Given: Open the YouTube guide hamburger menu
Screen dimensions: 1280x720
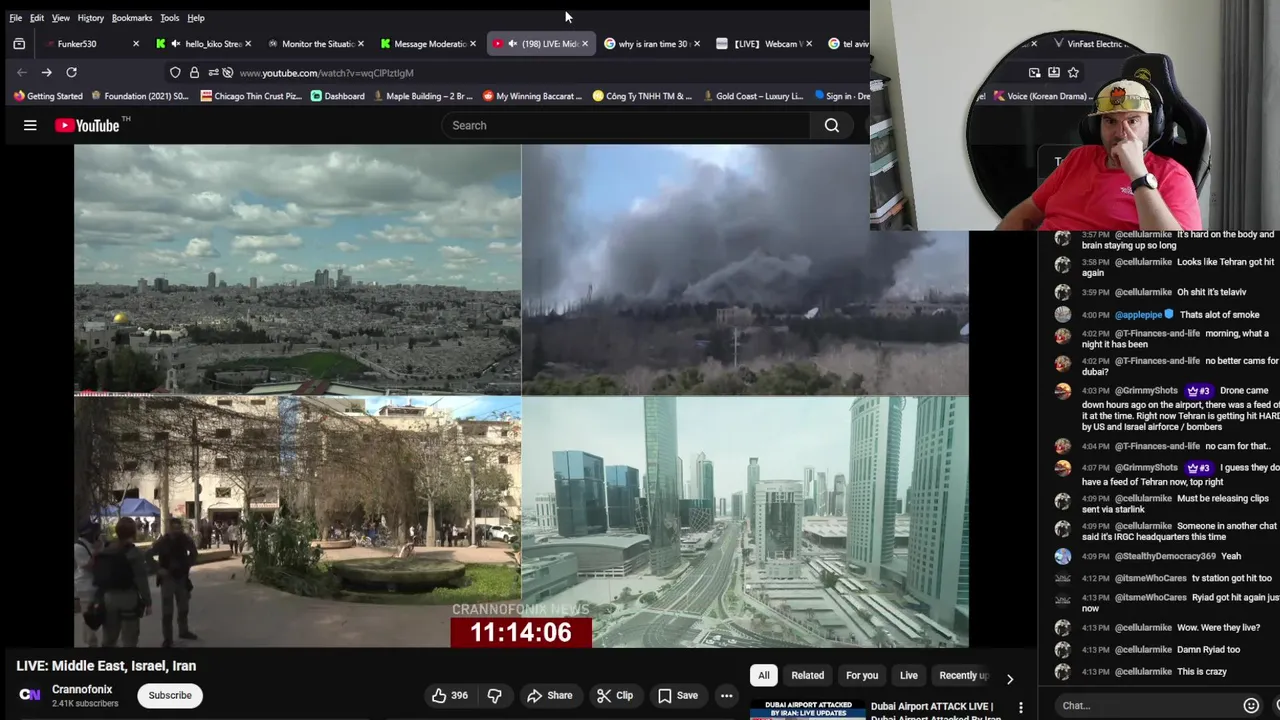Looking at the screenshot, I should click(30, 125).
